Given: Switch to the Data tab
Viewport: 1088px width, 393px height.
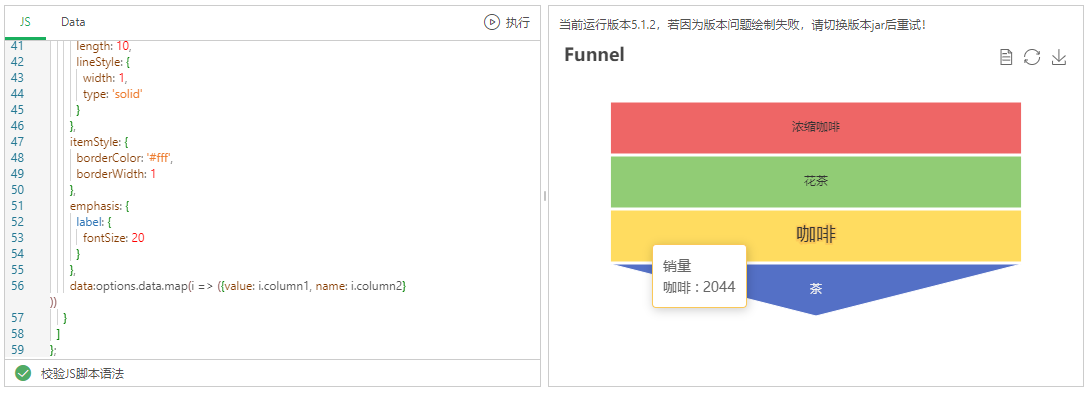Looking at the screenshot, I should (73, 22).
